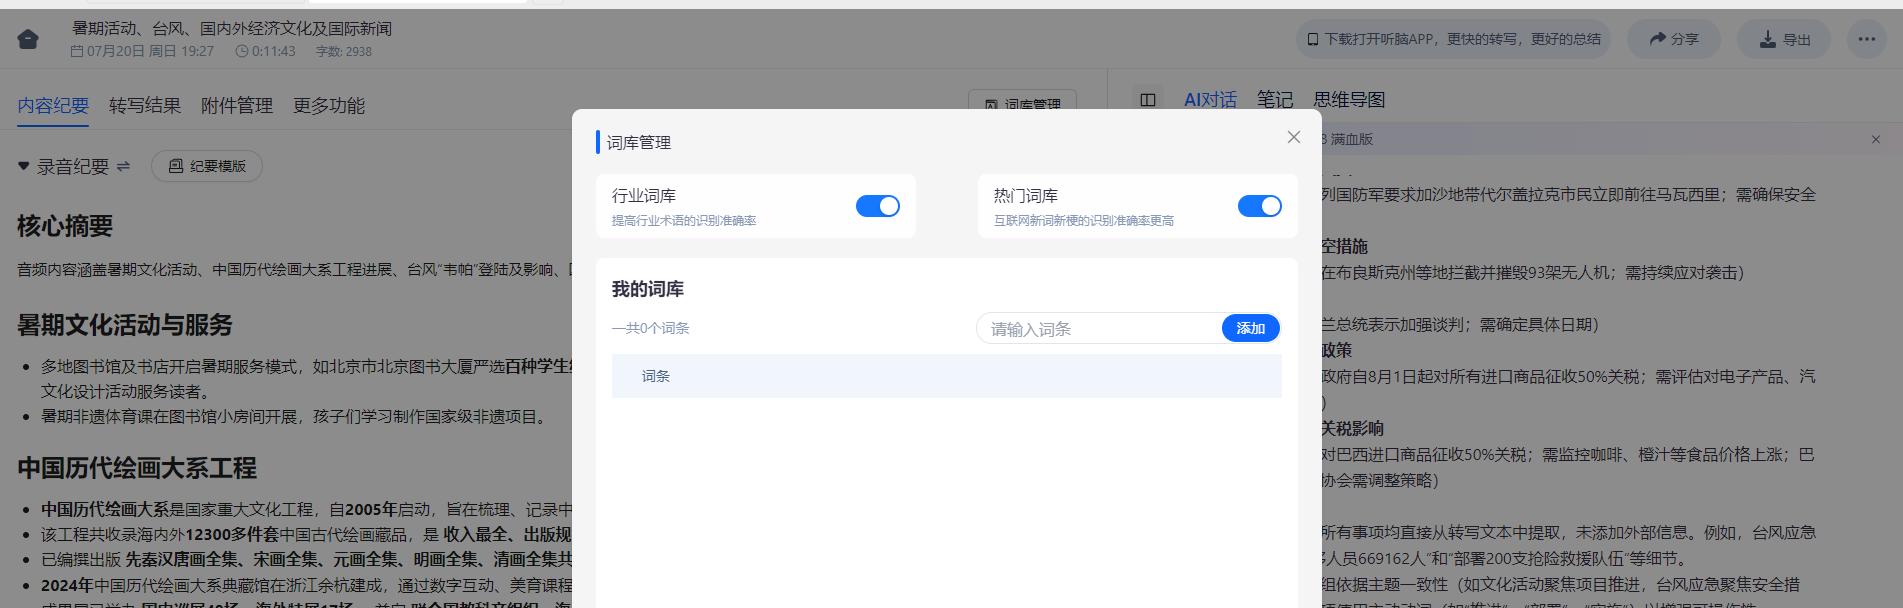The width and height of the screenshot is (1903, 608).
Task: Close the 词库管理 dialog
Action: 1293,137
